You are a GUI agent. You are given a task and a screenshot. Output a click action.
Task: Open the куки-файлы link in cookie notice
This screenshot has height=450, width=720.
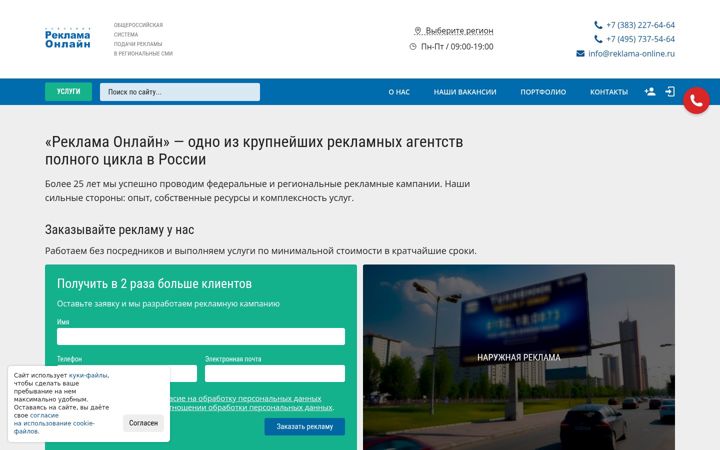click(x=88, y=375)
